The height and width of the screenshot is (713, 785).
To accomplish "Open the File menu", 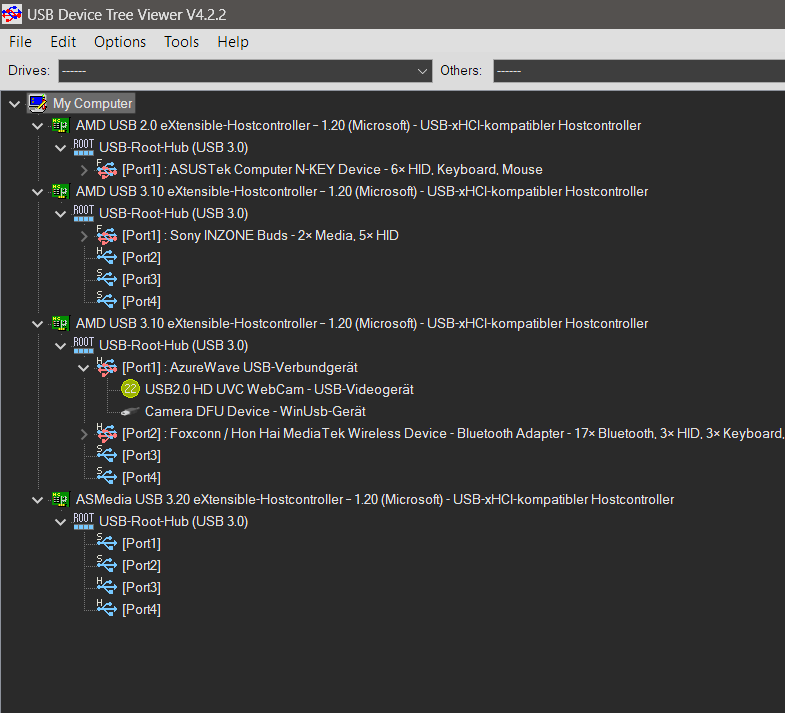I will pos(21,42).
